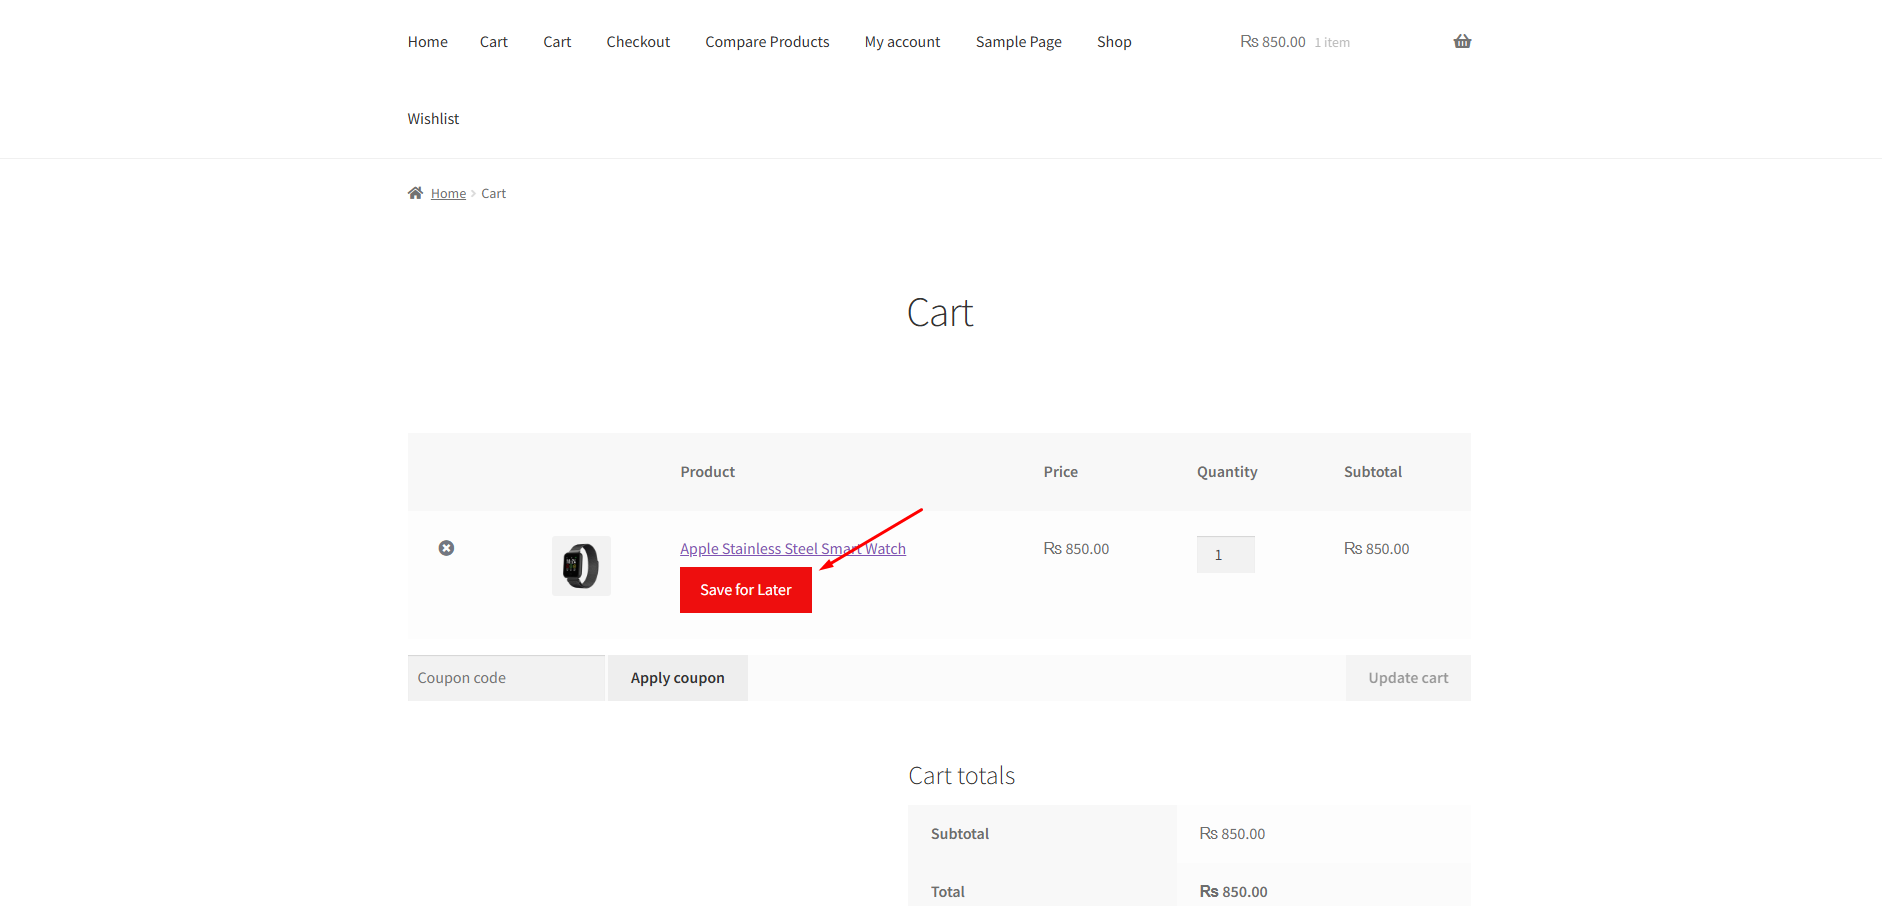Open the smart watch product thumbnail

coord(581,566)
